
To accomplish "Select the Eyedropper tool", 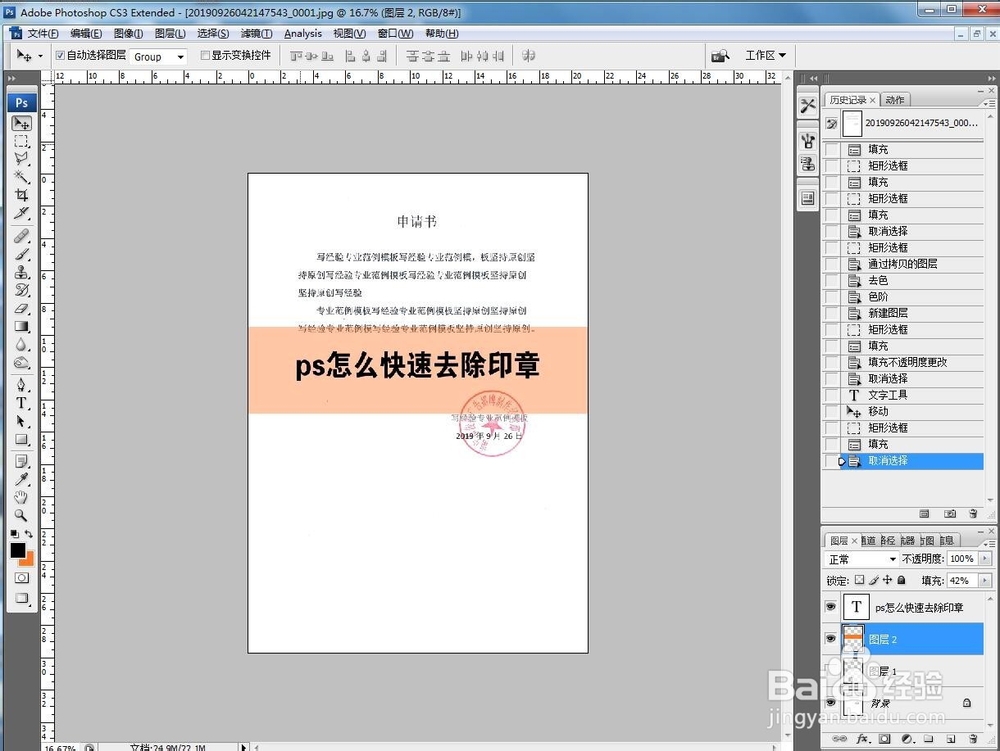I will (22, 478).
